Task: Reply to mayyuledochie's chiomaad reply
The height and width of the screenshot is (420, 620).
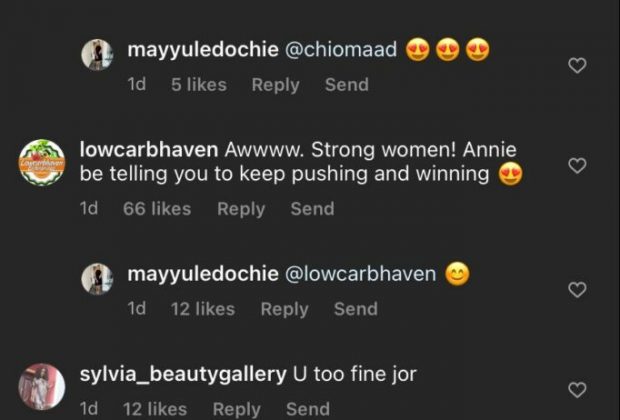Action: coord(275,85)
